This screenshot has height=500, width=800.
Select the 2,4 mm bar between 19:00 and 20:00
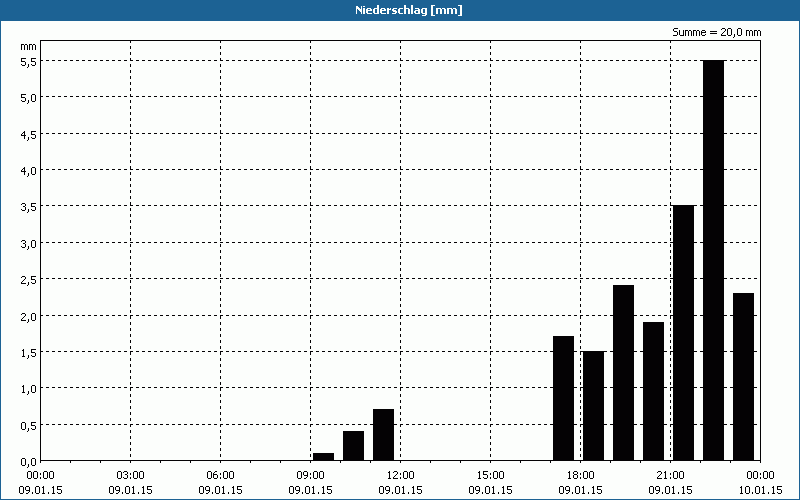(623, 373)
